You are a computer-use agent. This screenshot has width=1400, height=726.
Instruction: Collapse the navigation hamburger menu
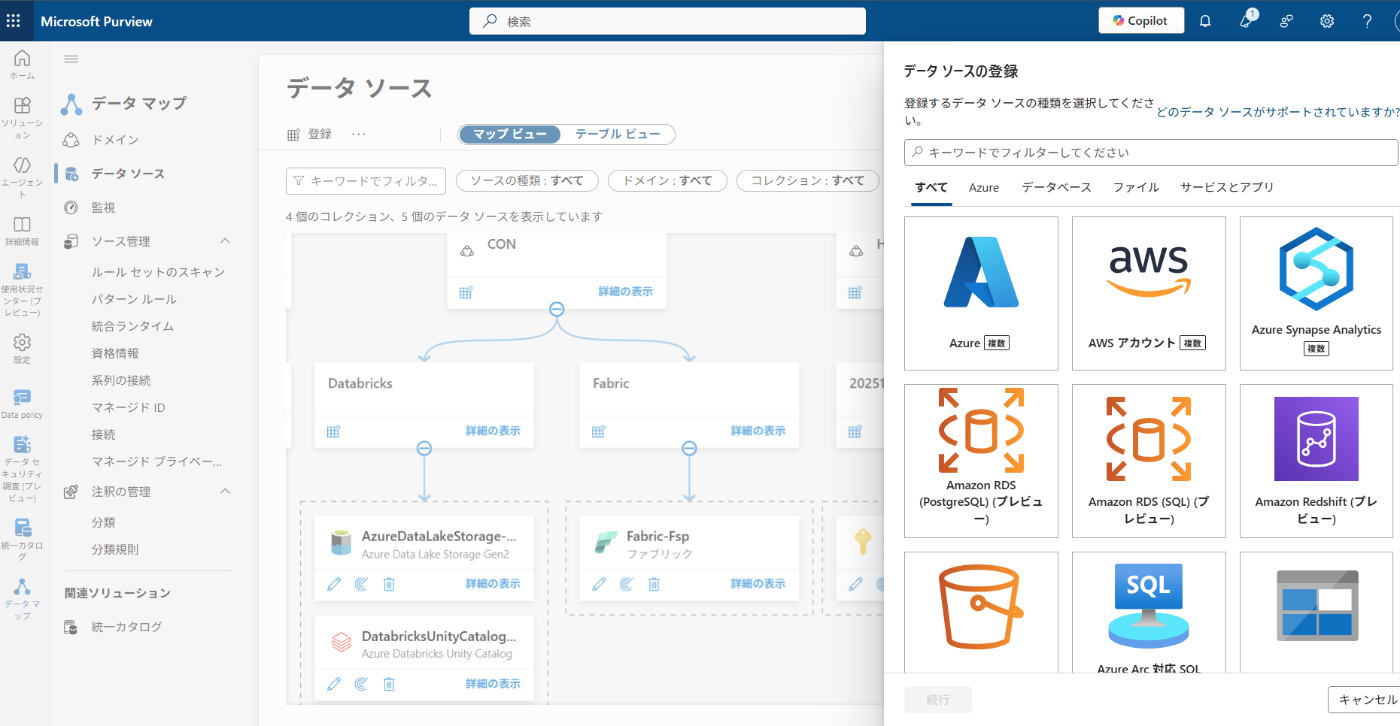click(71, 59)
